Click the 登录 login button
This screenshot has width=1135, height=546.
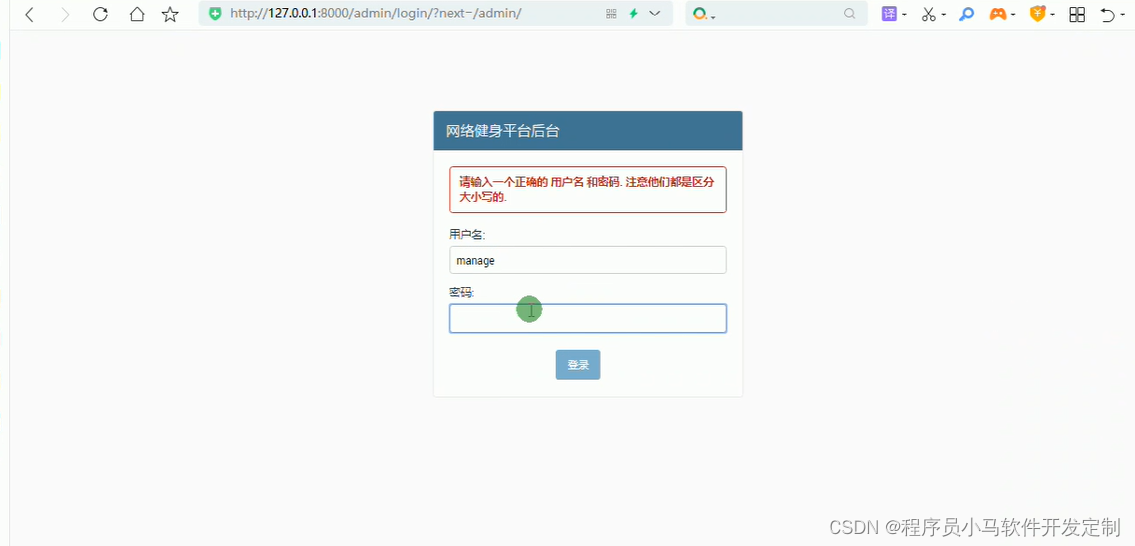578,365
